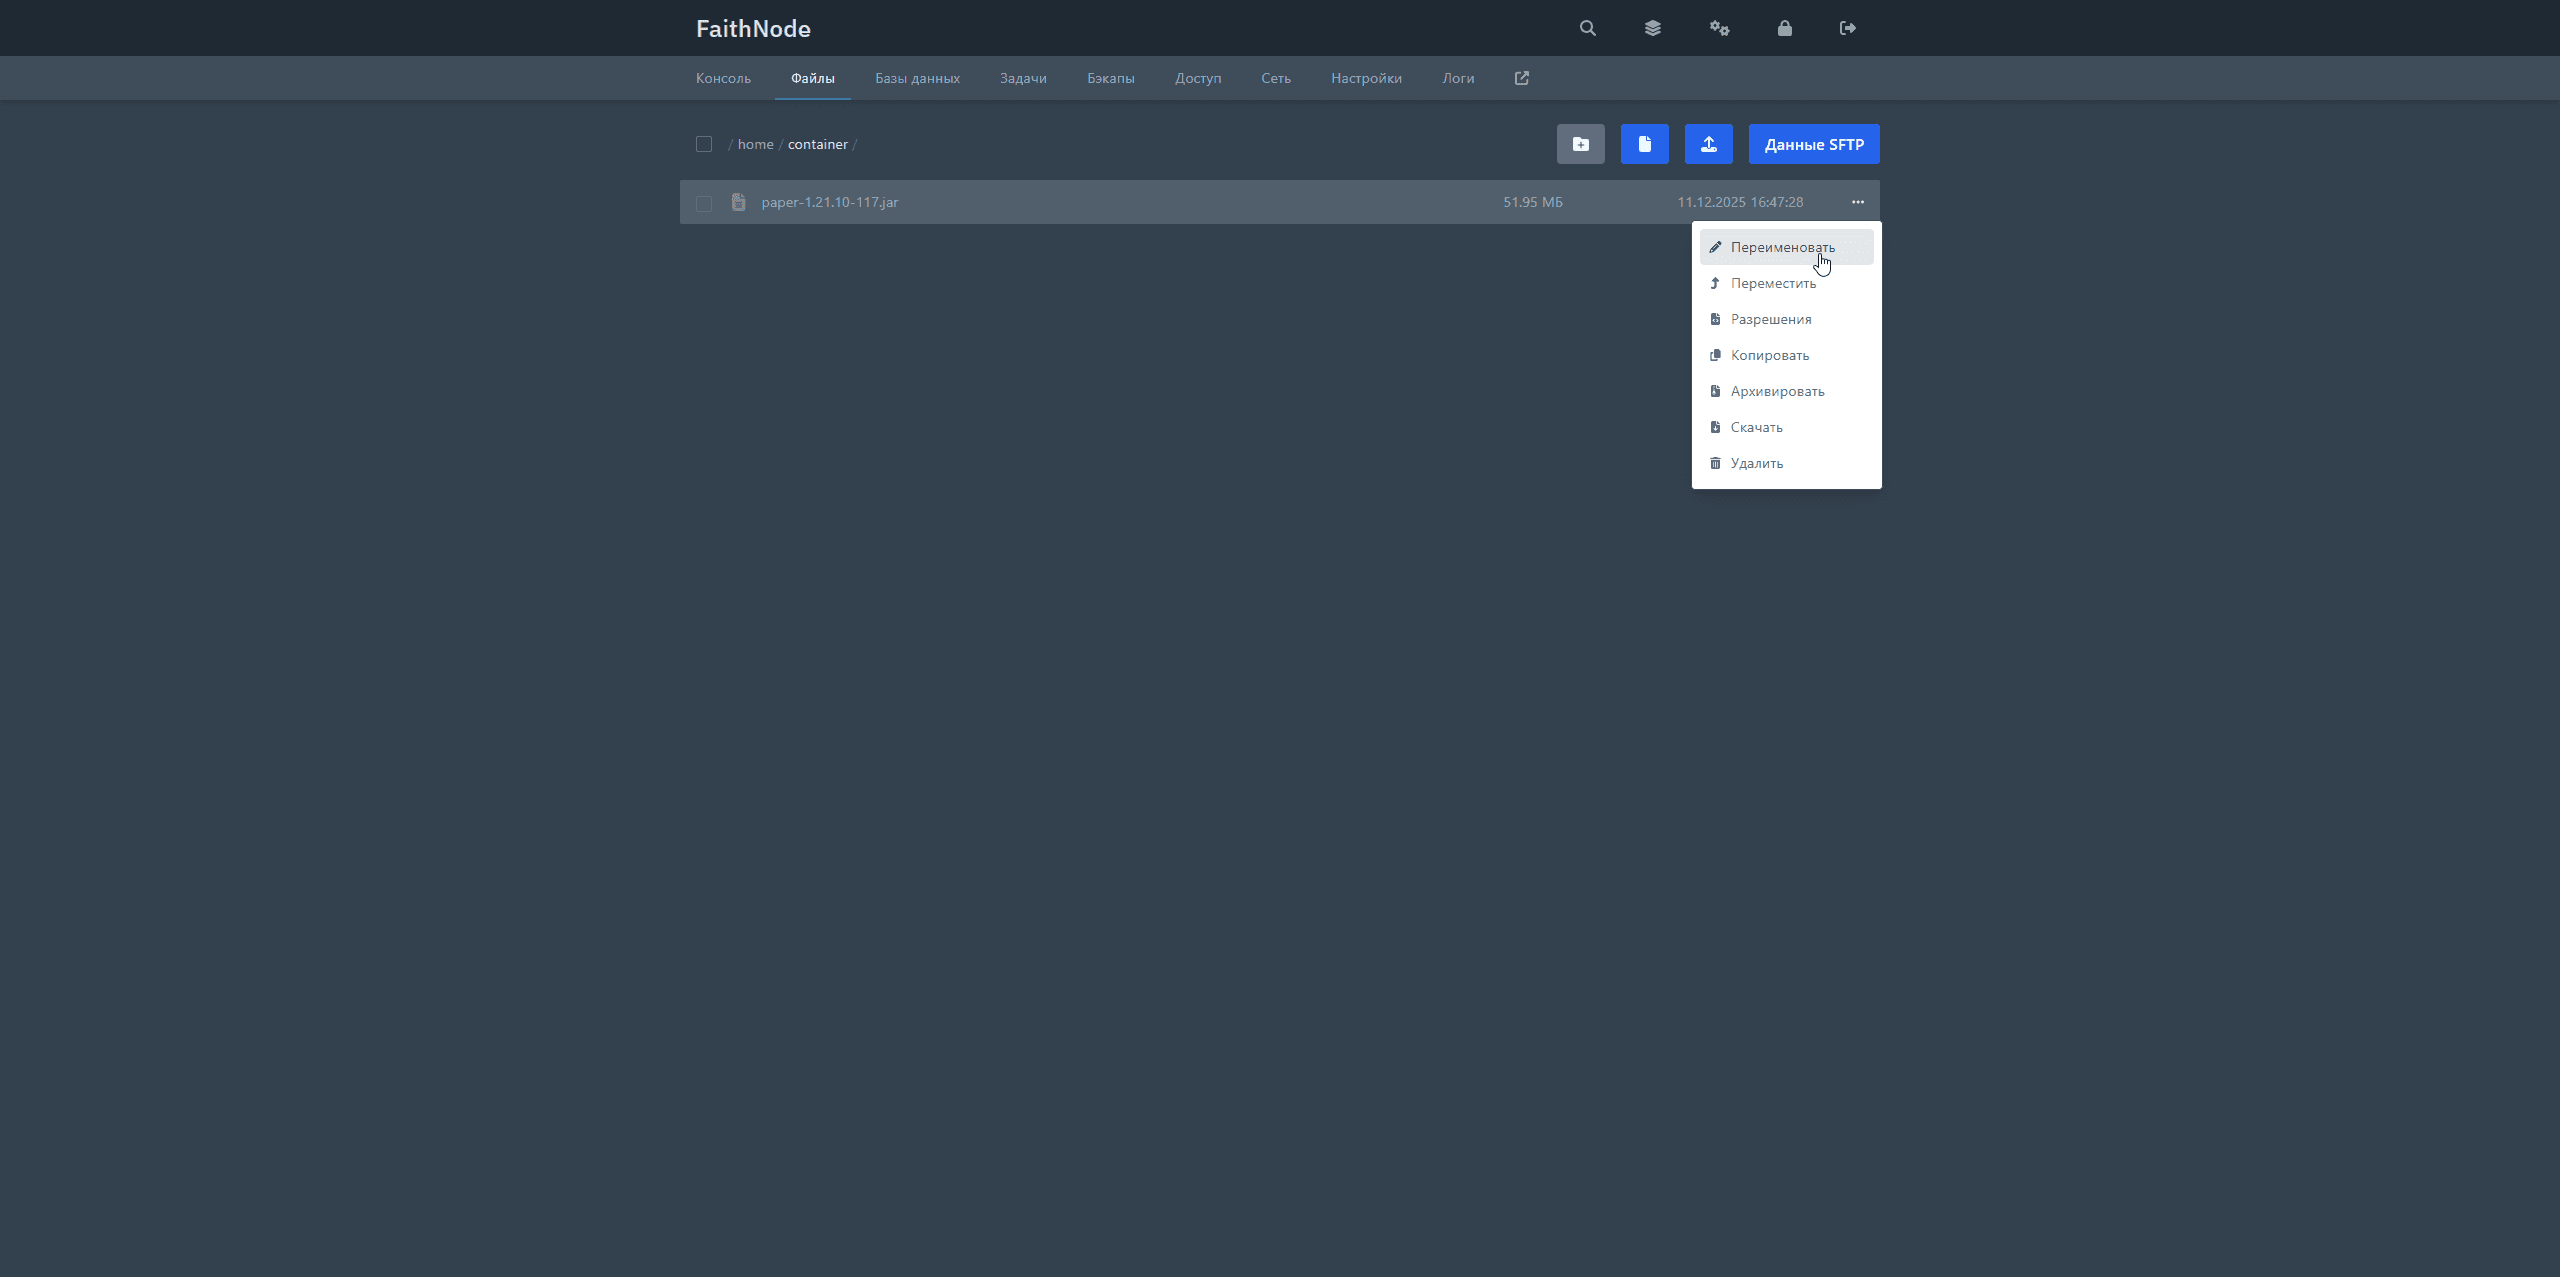
Task: Click the Данные SFTP button
Action: click(1813, 144)
